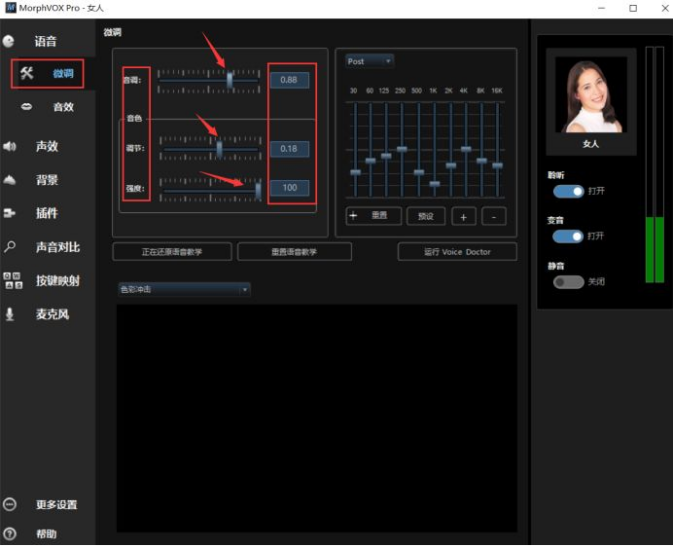Open the Post equalizer dropdown

point(369,61)
